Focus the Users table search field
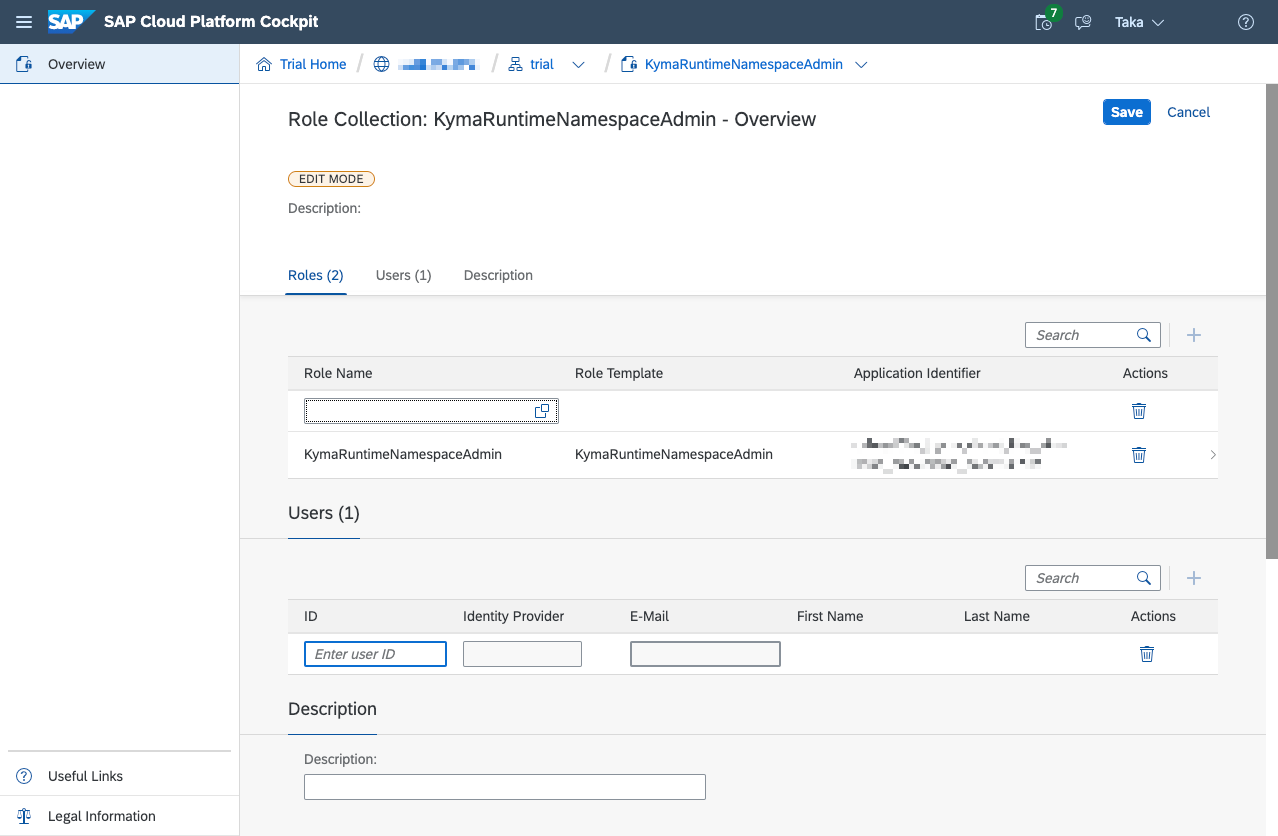The width and height of the screenshot is (1278, 836). tap(1080, 578)
